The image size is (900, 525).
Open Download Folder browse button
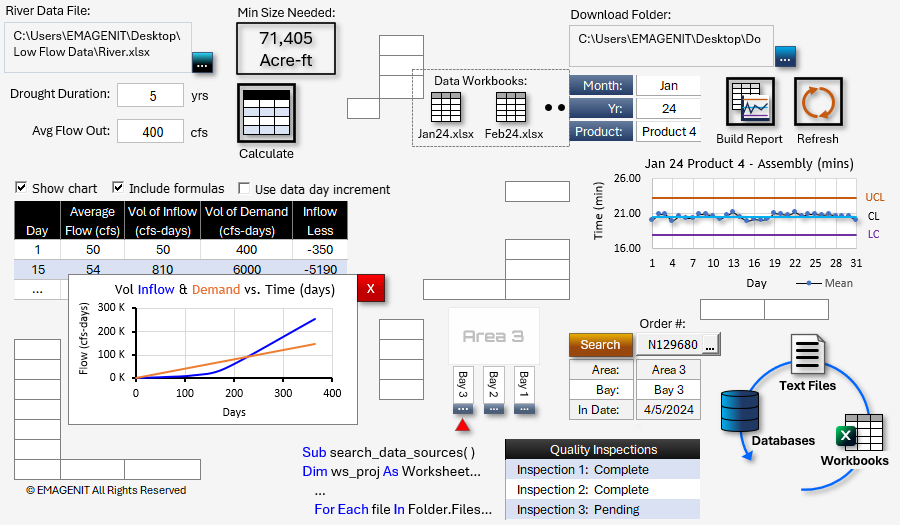tap(785, 58)
